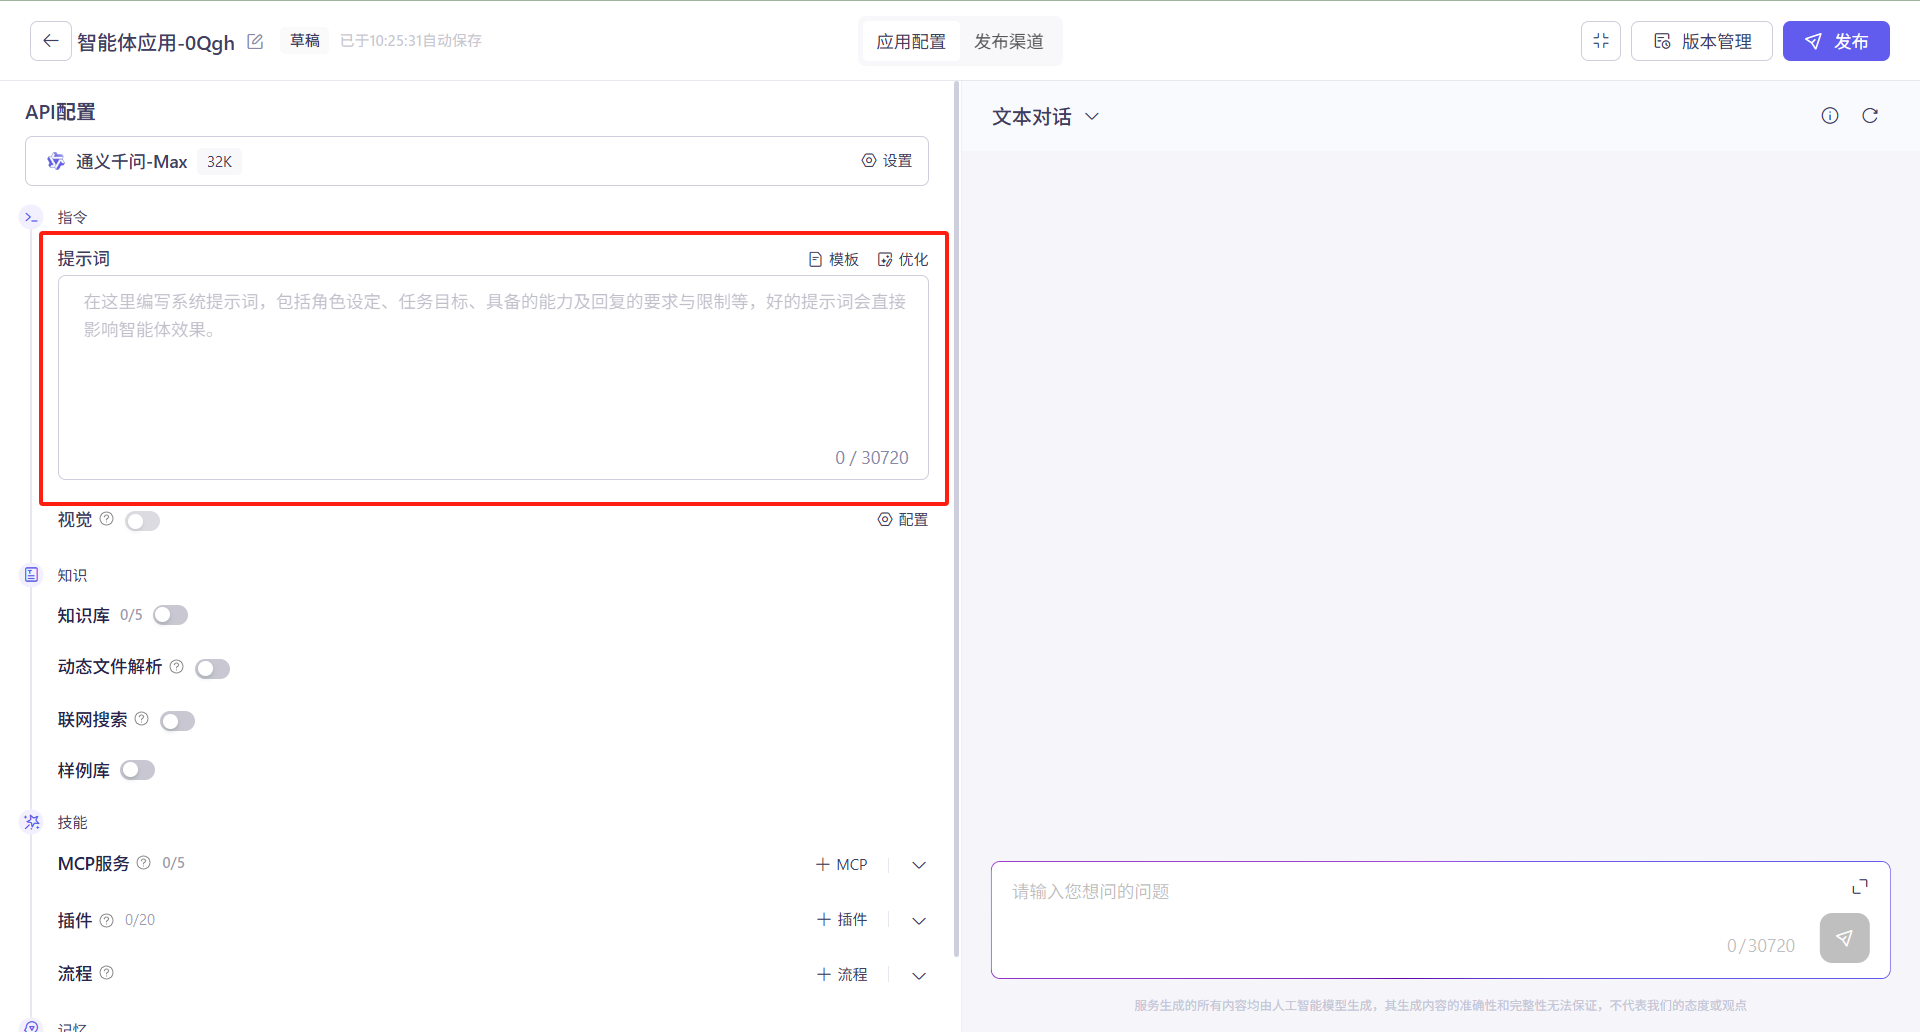Click the 草稿 draft status tag

point(305,41)
